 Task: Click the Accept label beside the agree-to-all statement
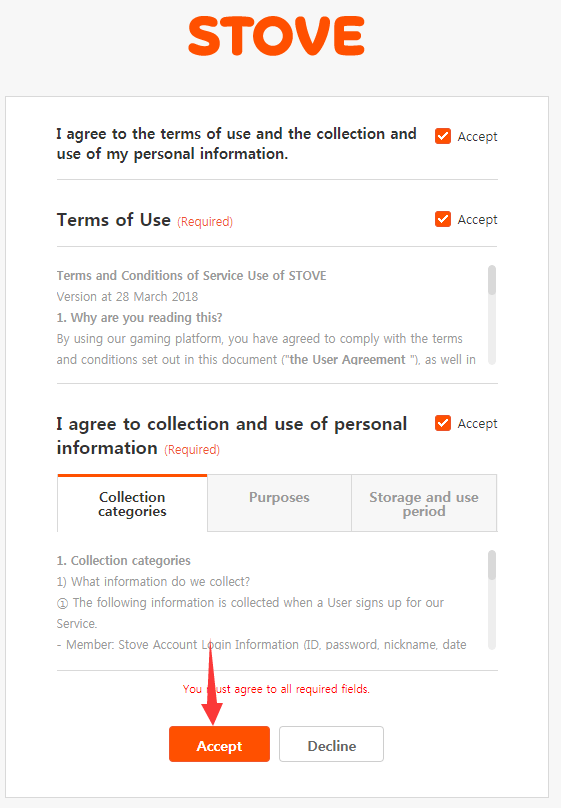coord(477,137)
